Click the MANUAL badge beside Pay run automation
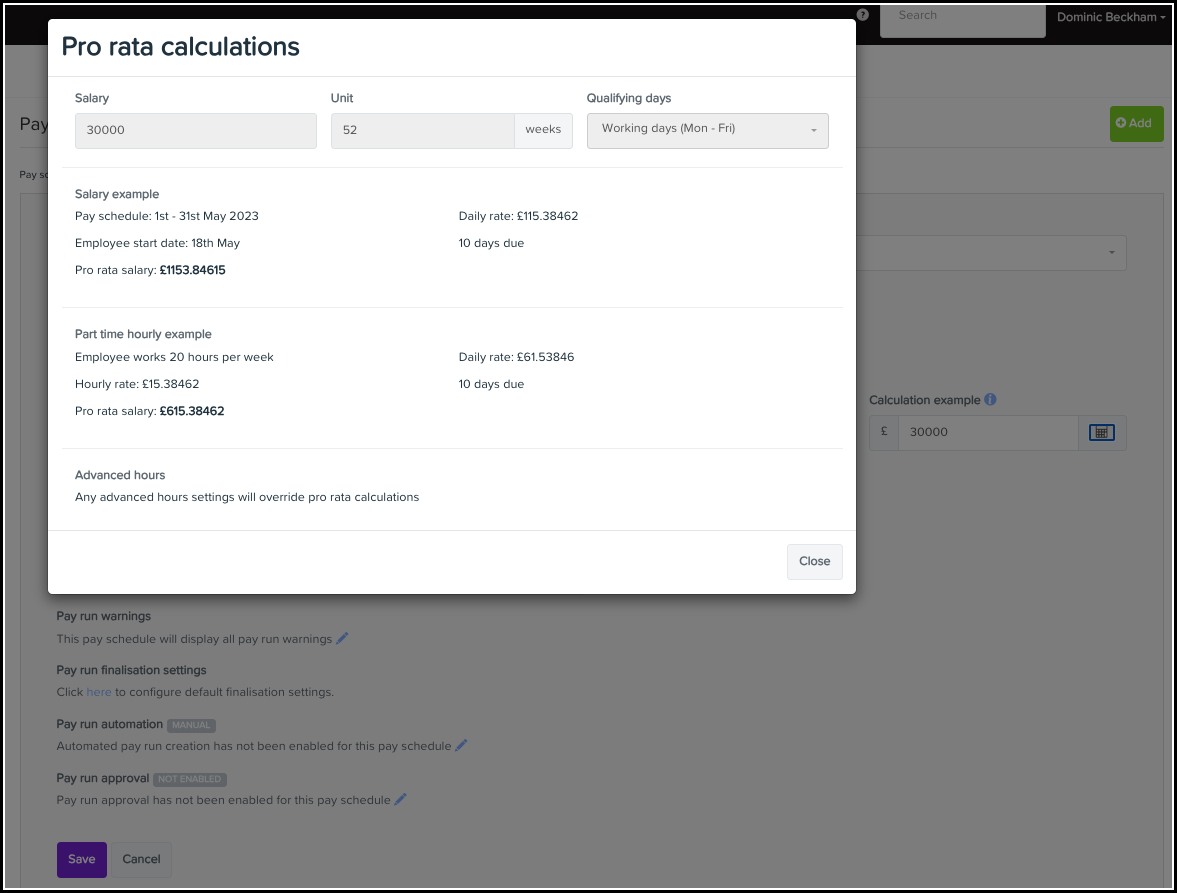Screen dimensions: 1177x893 pyautogui.click(x=191, y=725)
